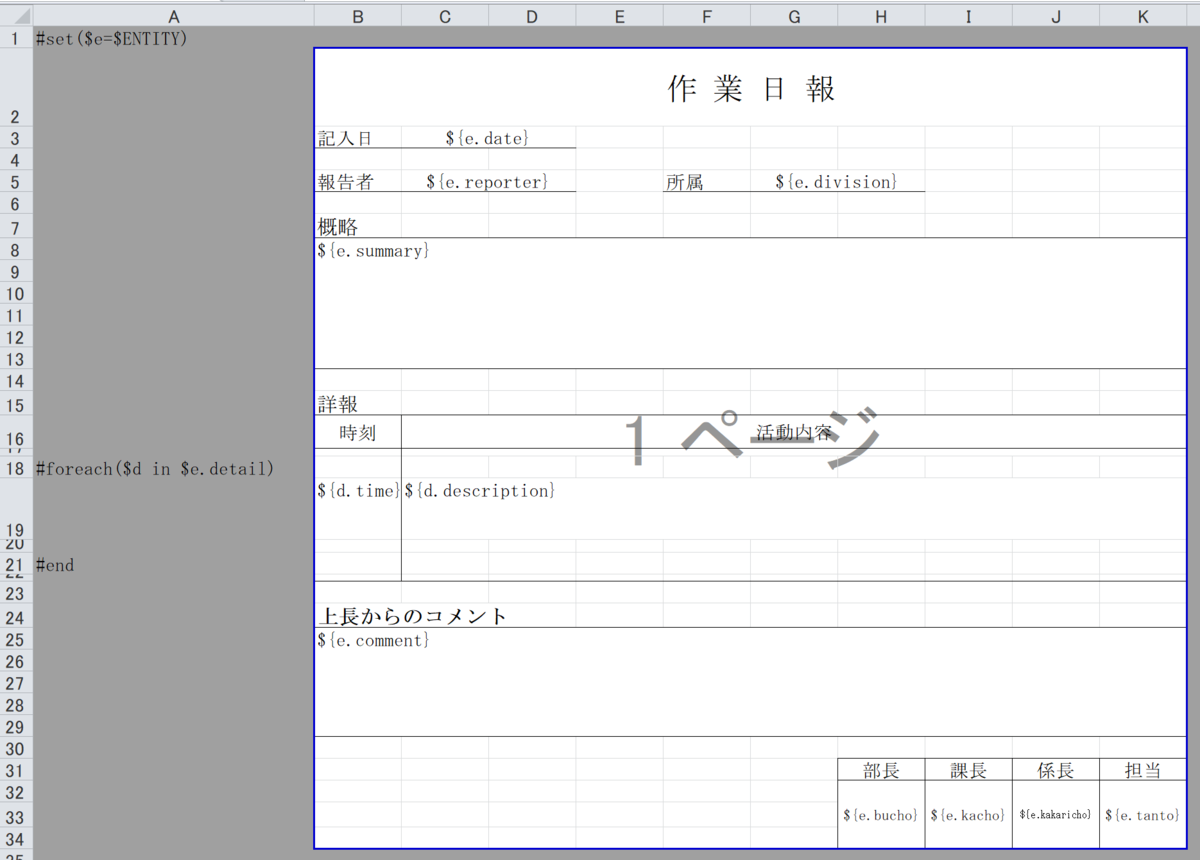Click the 担当 approval header cell
Screen dimensions: 1200x860
pos(1142,769)
